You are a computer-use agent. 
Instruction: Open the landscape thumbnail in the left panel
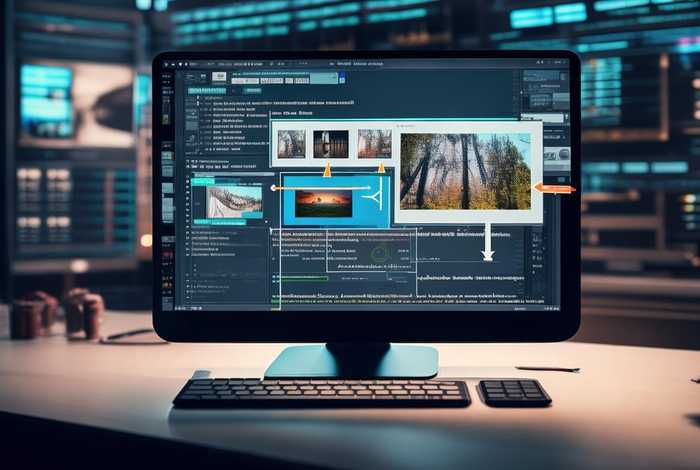pyautogui.click(x=234, y=201)
